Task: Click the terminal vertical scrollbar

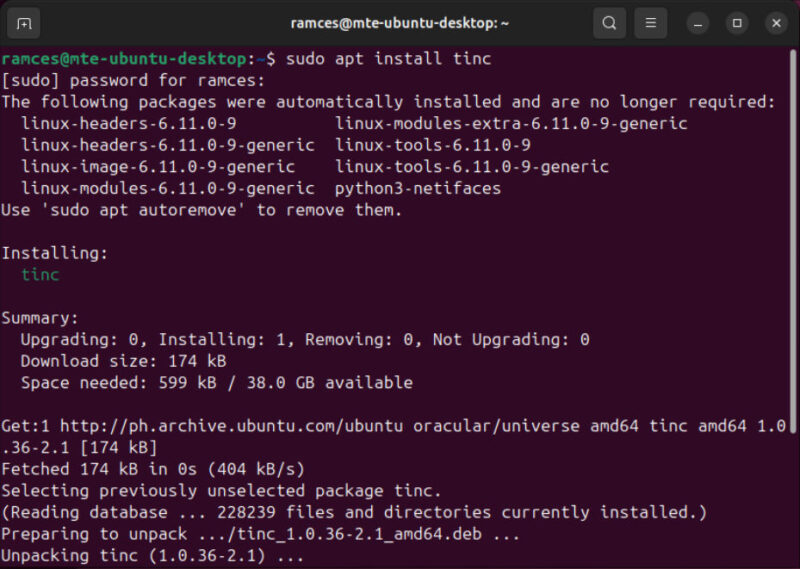Action: [x=793, y=241]
